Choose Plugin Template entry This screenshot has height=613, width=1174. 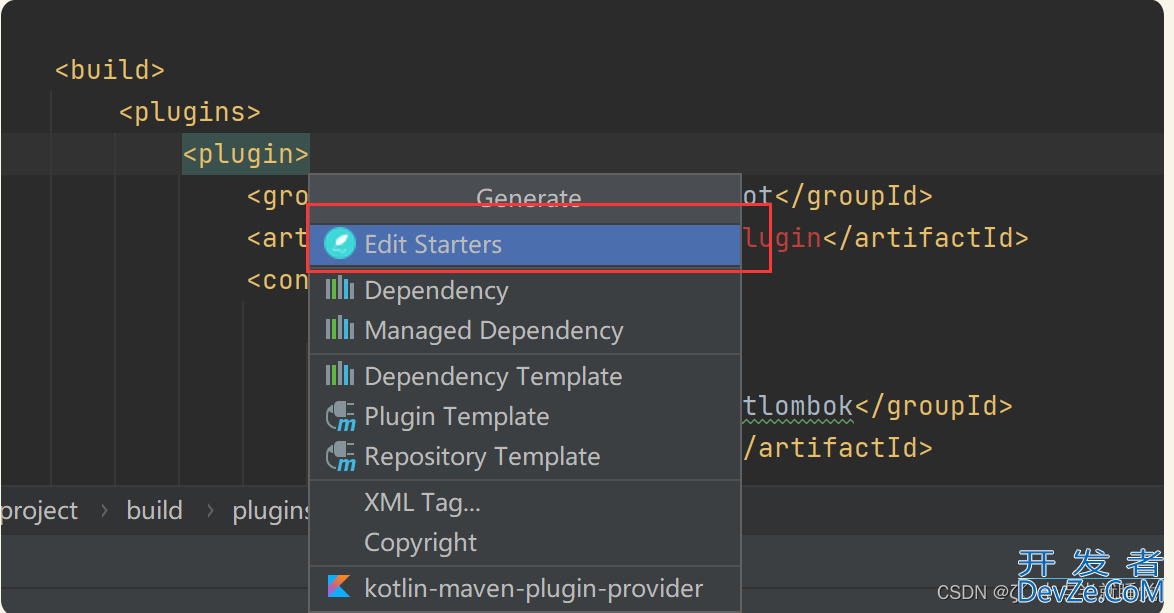click(x=525, y=417)
